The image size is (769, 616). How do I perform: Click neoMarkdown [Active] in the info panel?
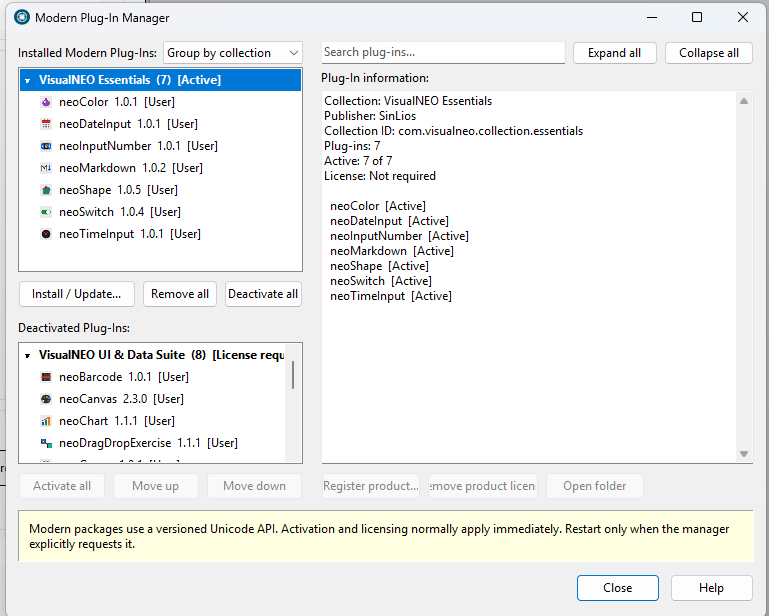coord(392,251)
